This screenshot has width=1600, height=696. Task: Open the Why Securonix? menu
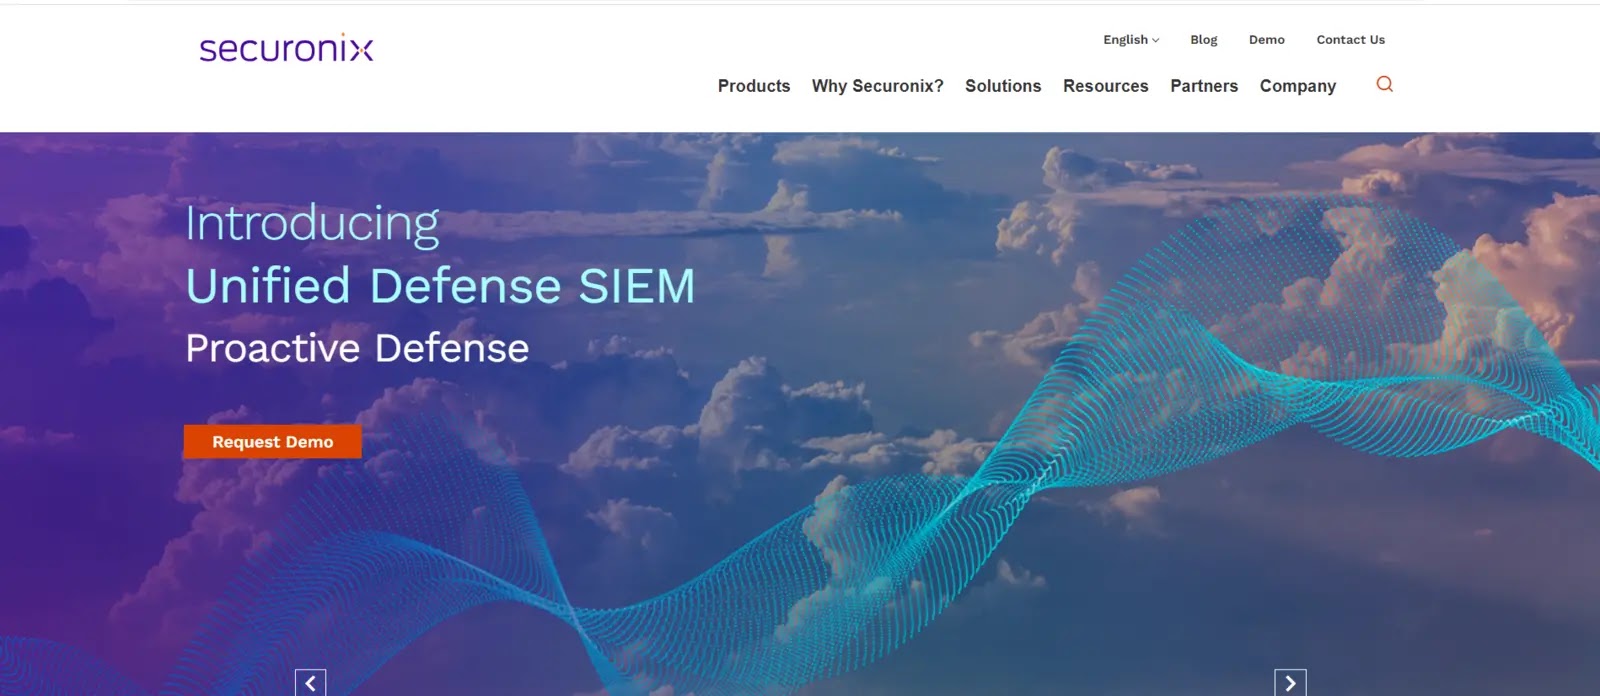click(877, 86)
